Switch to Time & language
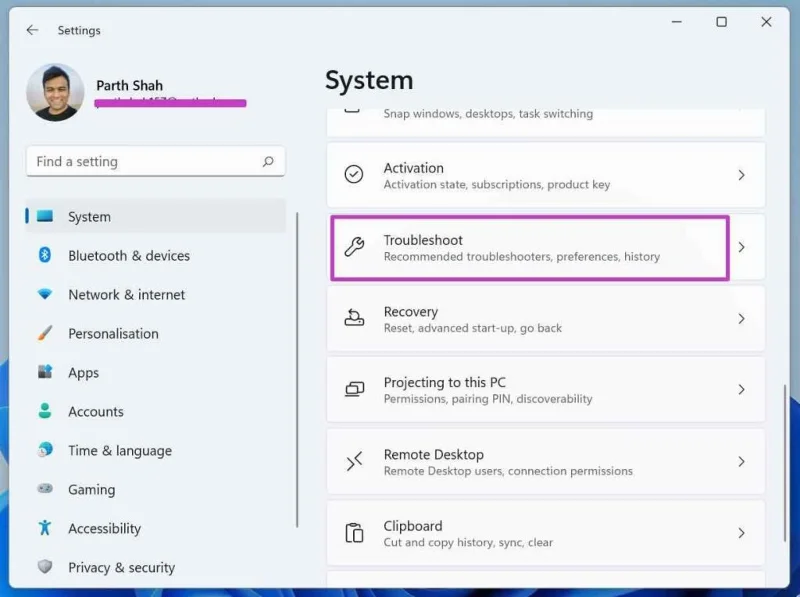The width and height of the screenshot is (800, 597). pos(156,451)
